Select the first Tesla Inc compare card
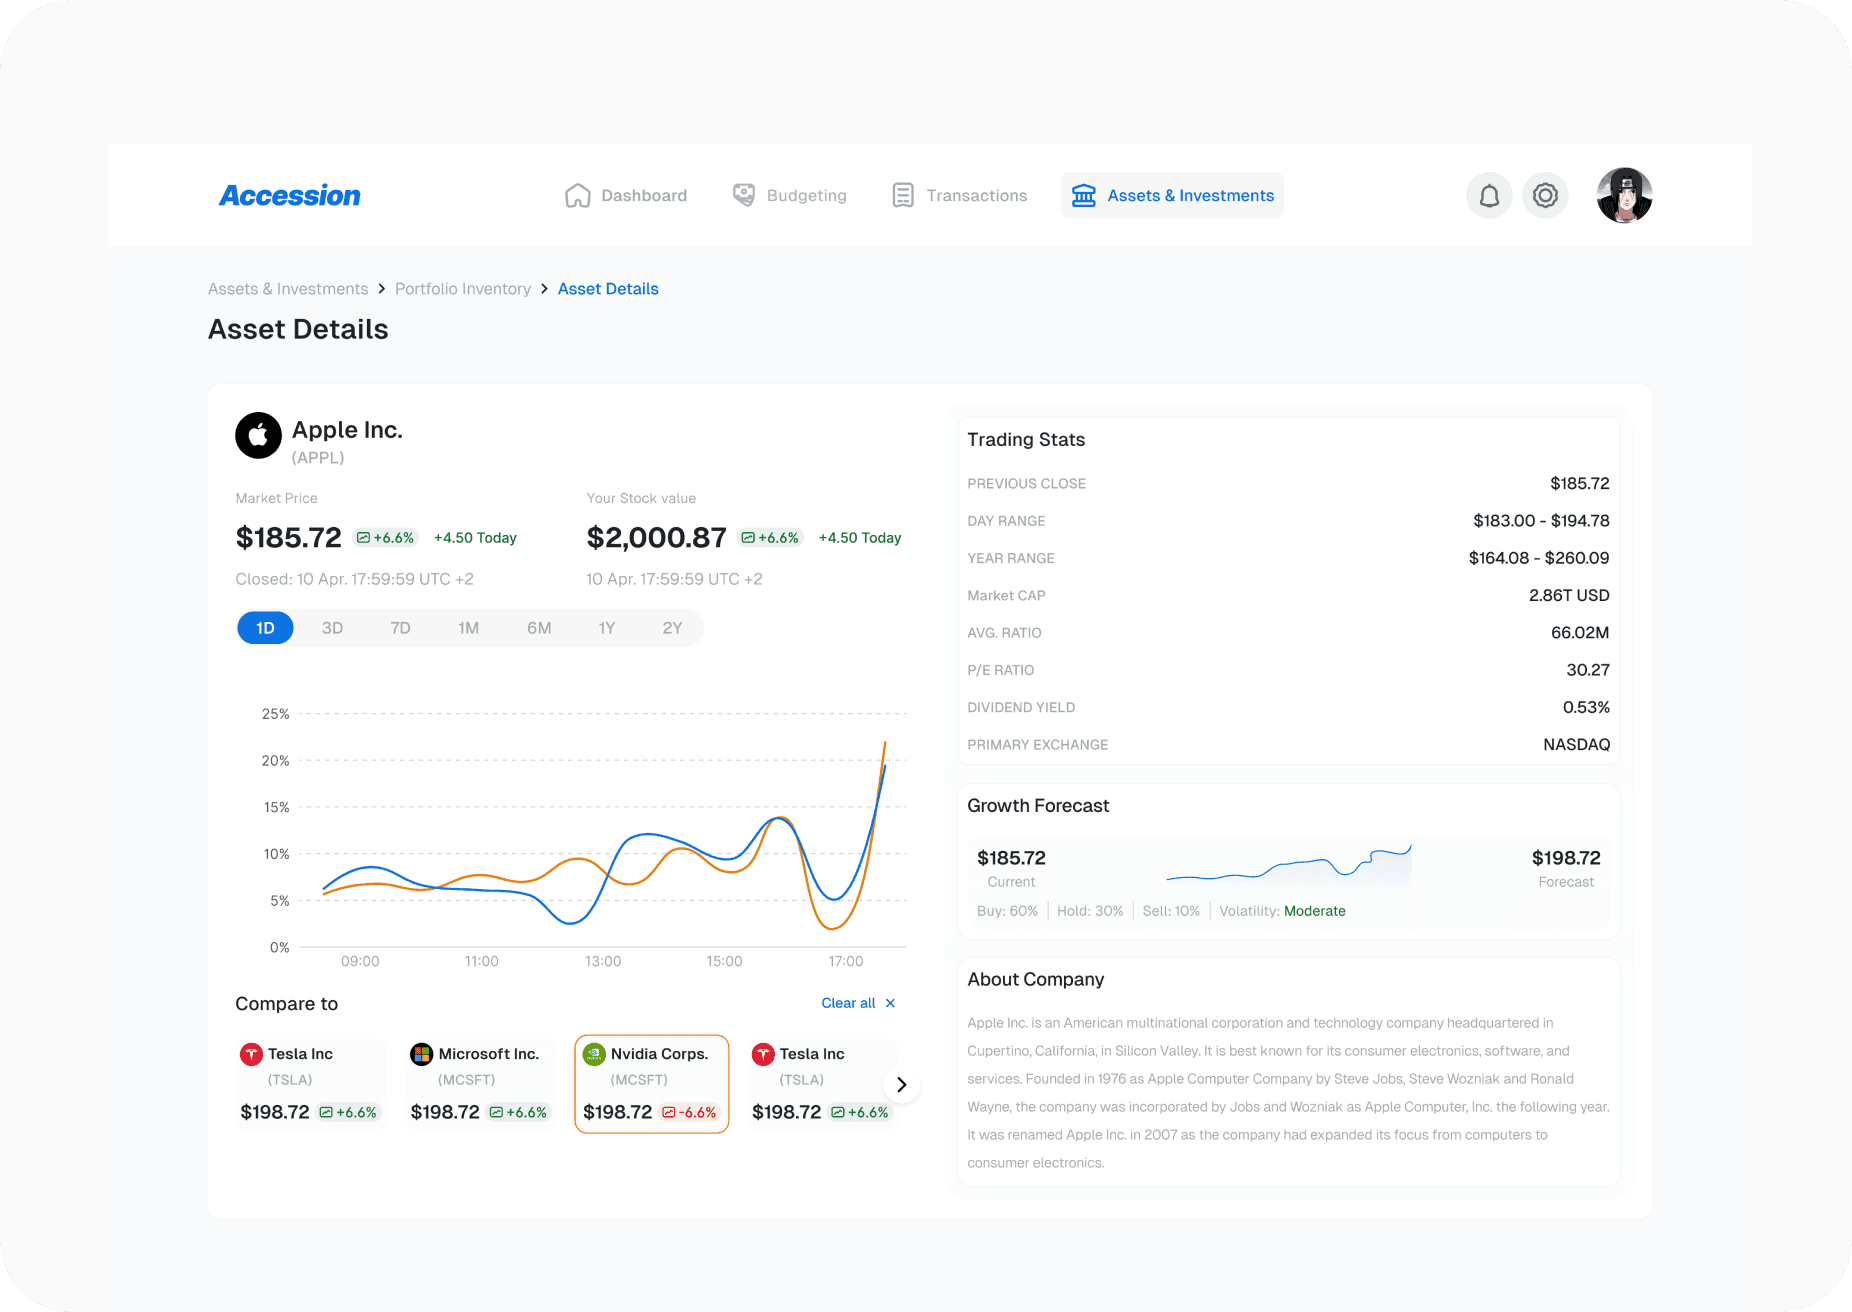 310,1084
